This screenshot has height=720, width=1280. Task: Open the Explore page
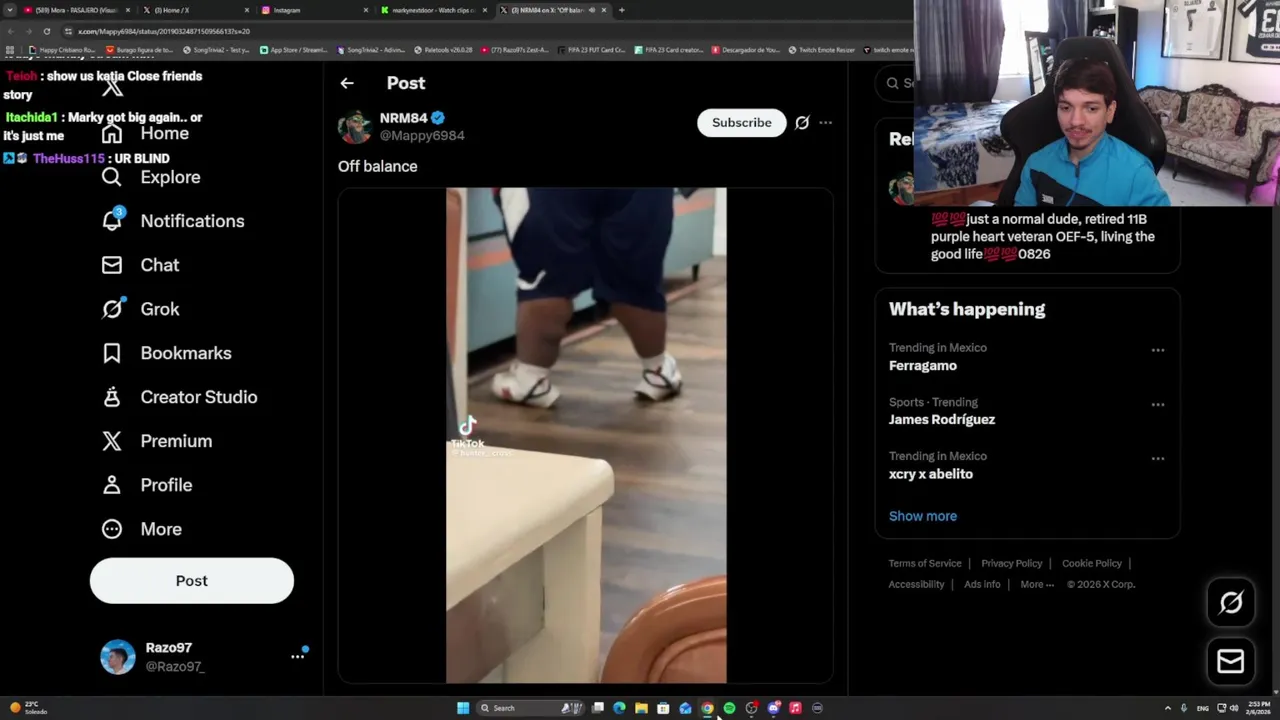pos(151,177)
